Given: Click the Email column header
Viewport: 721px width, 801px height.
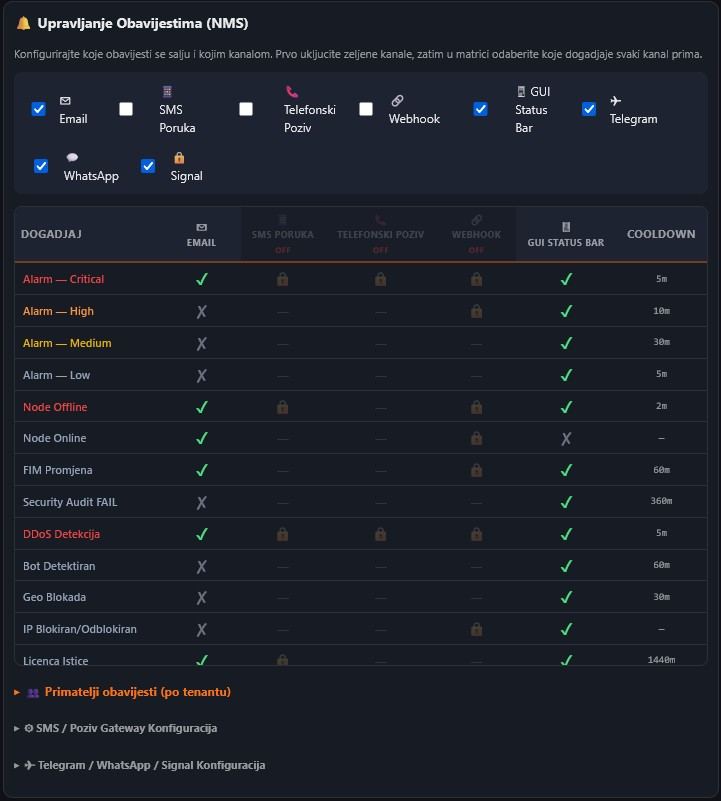Looking at the screenshot, I should pos(201,235).
